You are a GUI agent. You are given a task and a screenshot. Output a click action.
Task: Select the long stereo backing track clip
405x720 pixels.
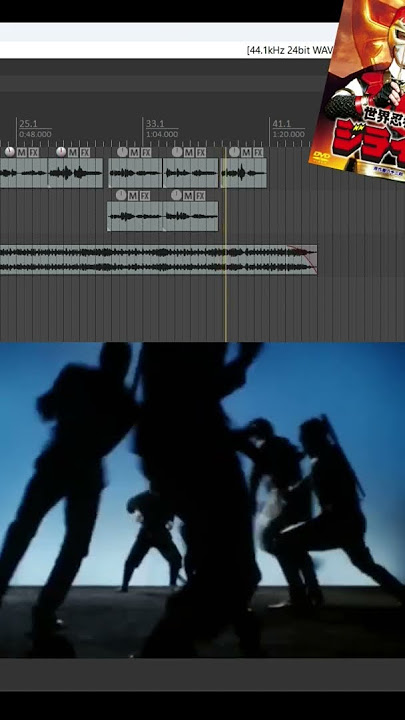click(158, 259)
